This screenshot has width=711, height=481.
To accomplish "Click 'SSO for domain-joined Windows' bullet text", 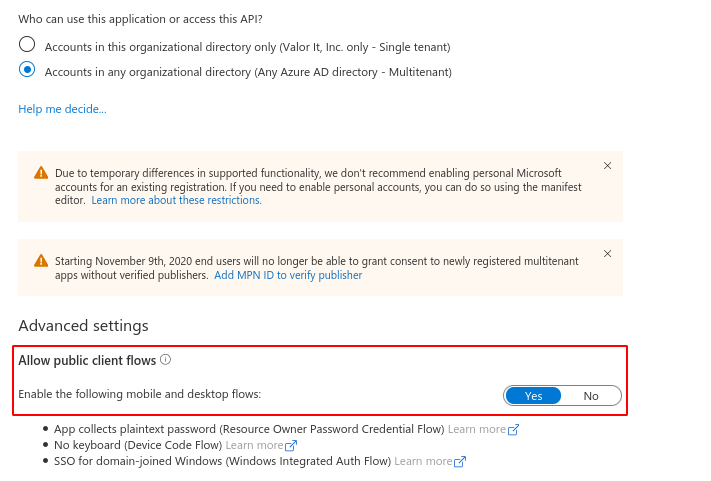I will (223, 462).
